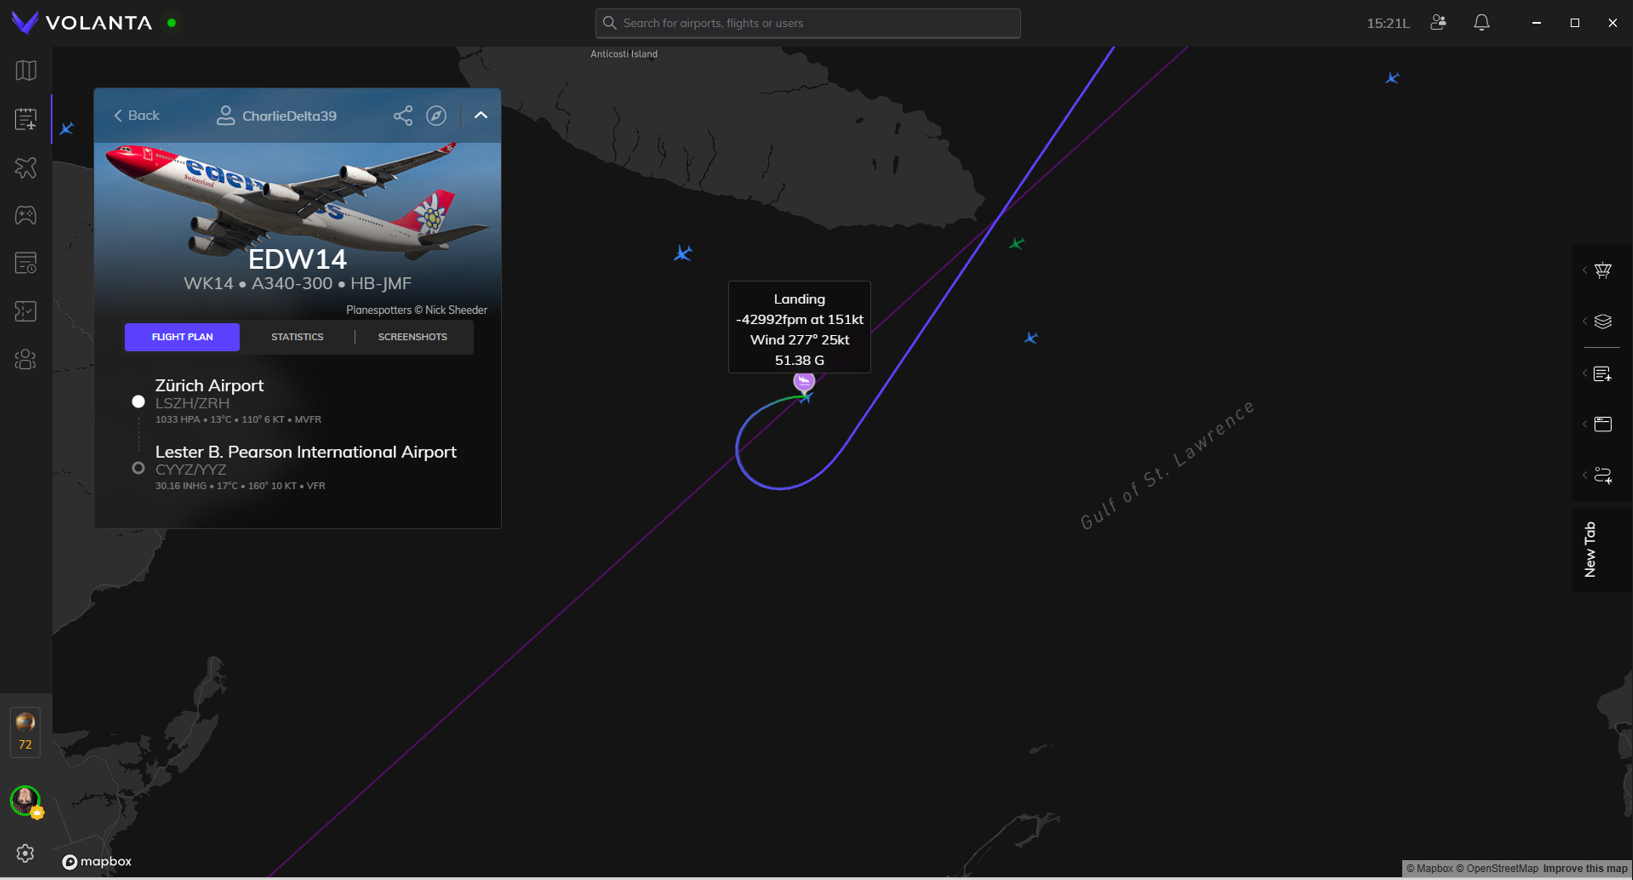Open CharlieDelta39 user profile

[x=277, y=116]
